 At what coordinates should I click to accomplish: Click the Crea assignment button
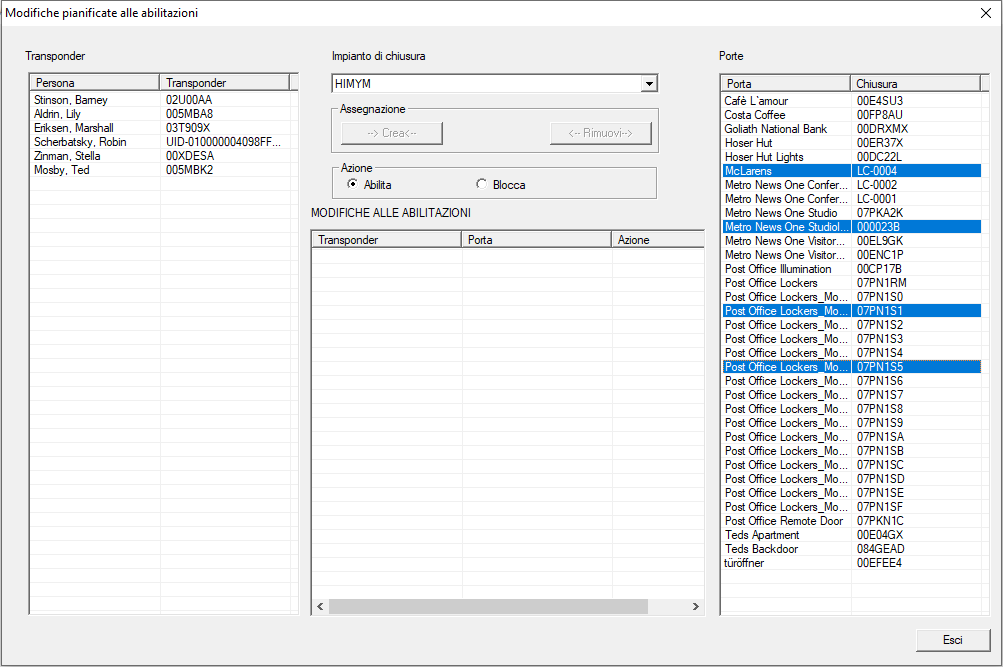pos(391,133)
